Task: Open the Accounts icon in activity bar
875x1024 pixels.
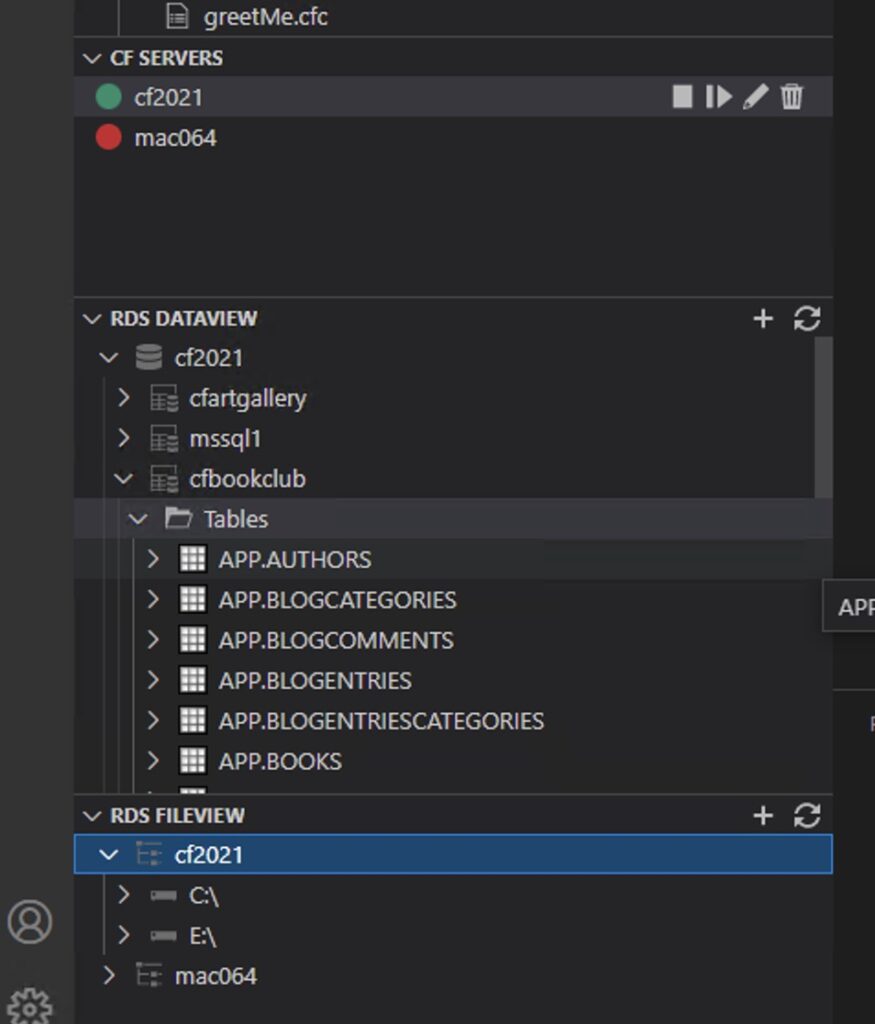Action: pyautogui.click(x=30, y=921)
